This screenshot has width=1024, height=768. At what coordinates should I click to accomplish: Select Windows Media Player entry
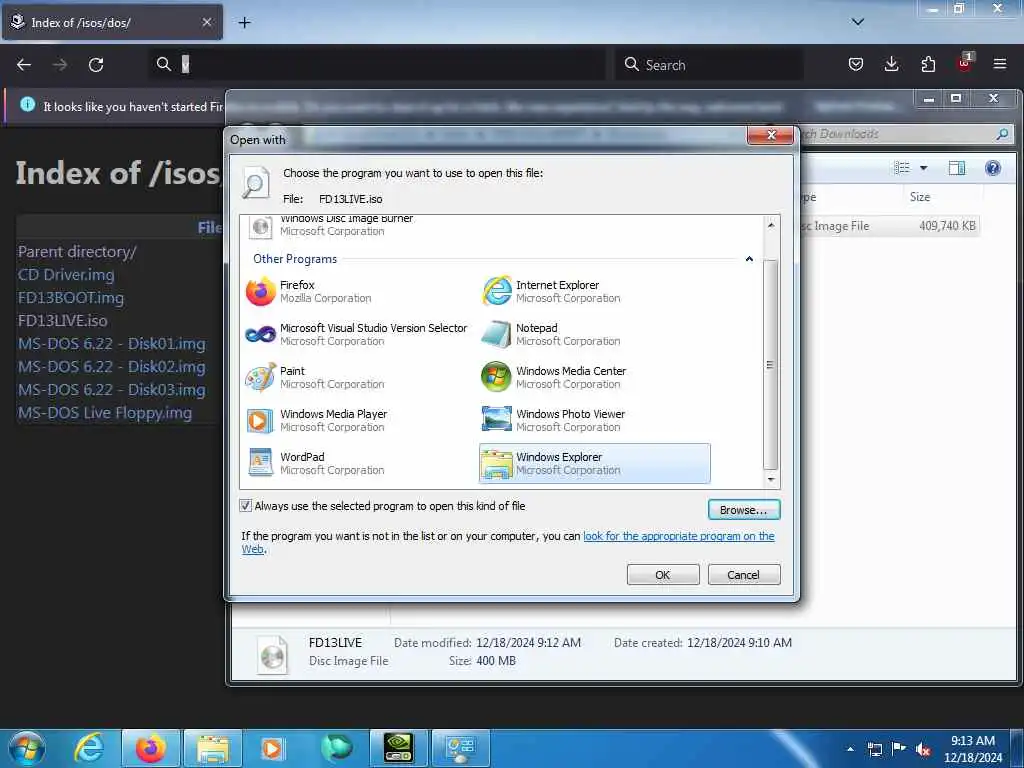[358, 421]
